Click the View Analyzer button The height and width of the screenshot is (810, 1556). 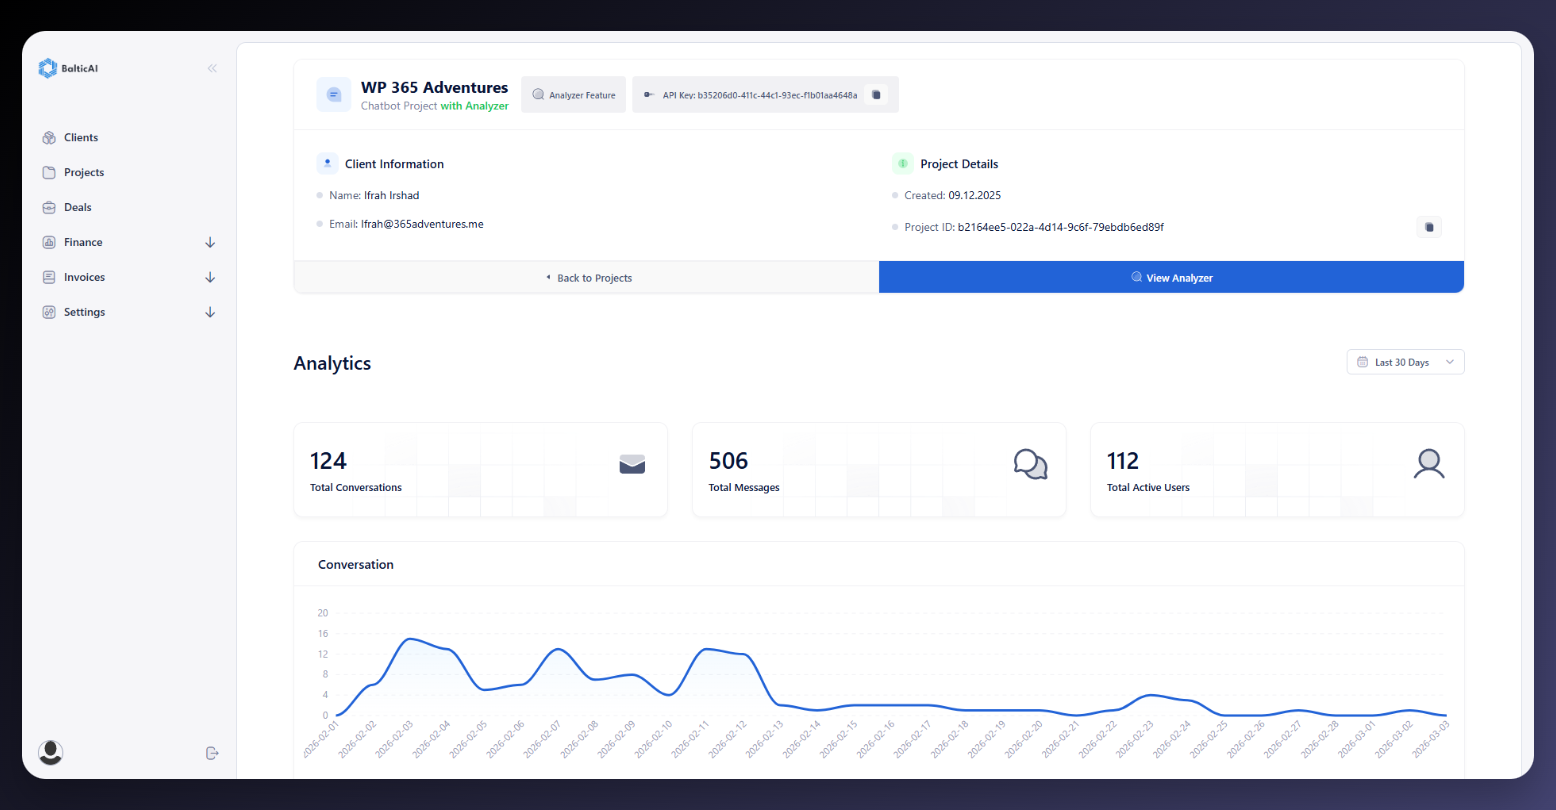coord(1171,278)
